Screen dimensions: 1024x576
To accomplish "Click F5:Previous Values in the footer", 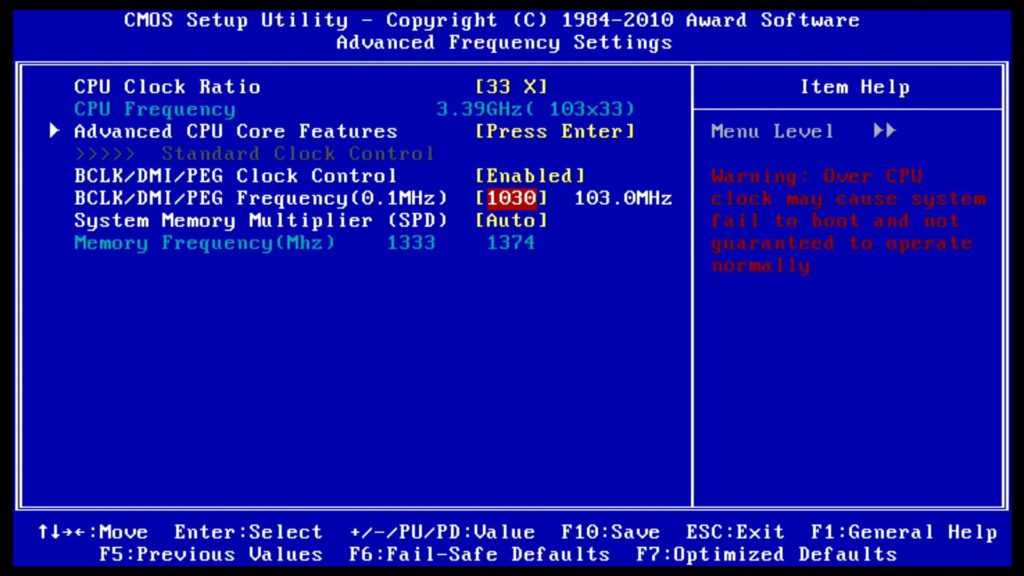I will (211, 554).
